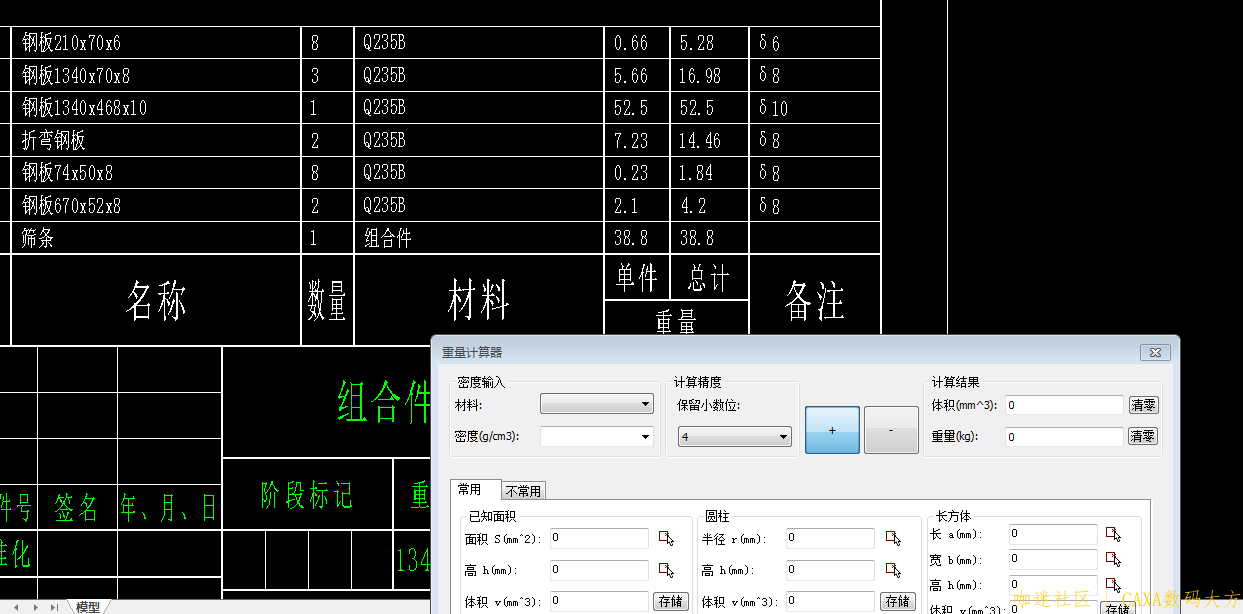Jump to last layout tab arrow
The height and width of the screenshot is (614, 1243).
point(55,607)
